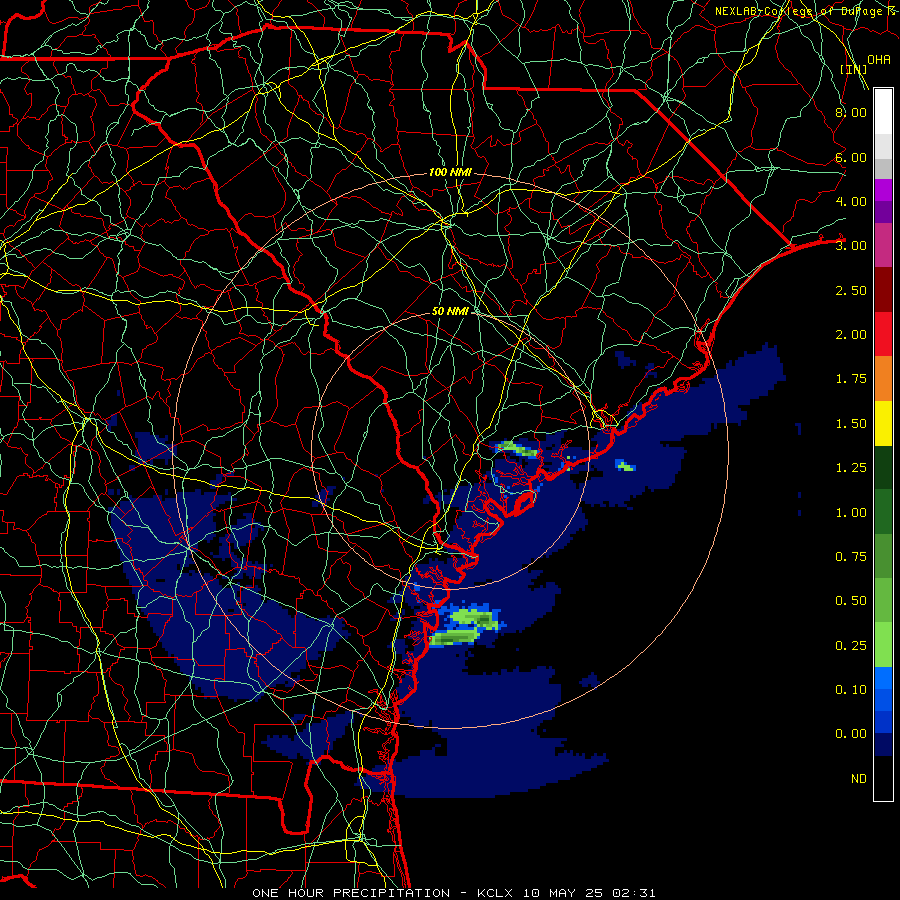Screen dimensions: 900x900
Task: Click the 0.25 legend value
Action: [x=851, y=646]
